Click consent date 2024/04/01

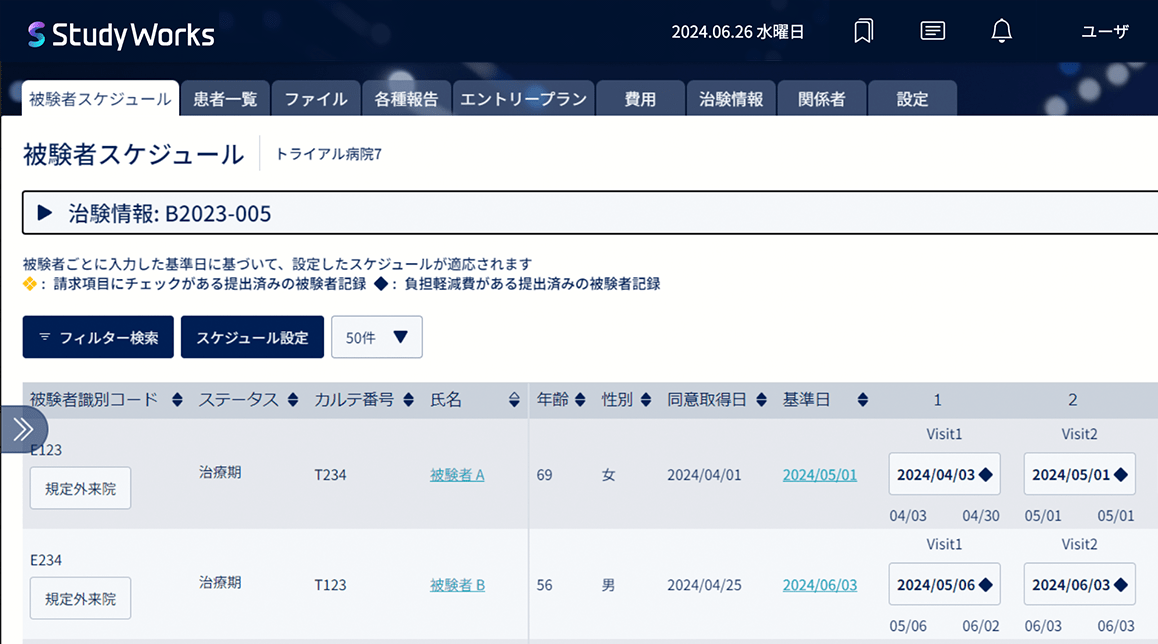point(704,475)
